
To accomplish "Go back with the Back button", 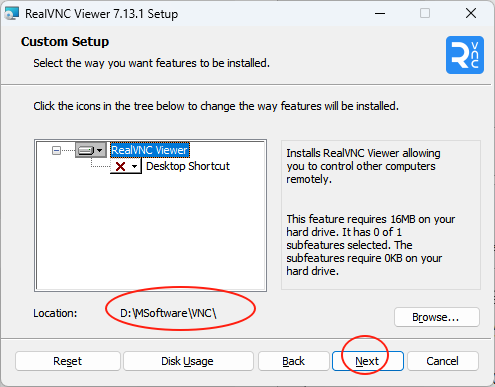I will (294, 361).
